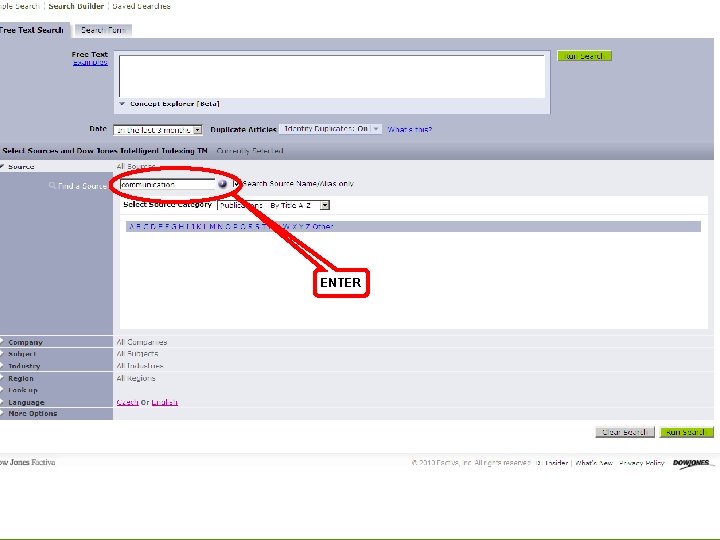Viewport: 720px width, 540px height.
Task: Click the All Regions text
Action: pos(136,378)
